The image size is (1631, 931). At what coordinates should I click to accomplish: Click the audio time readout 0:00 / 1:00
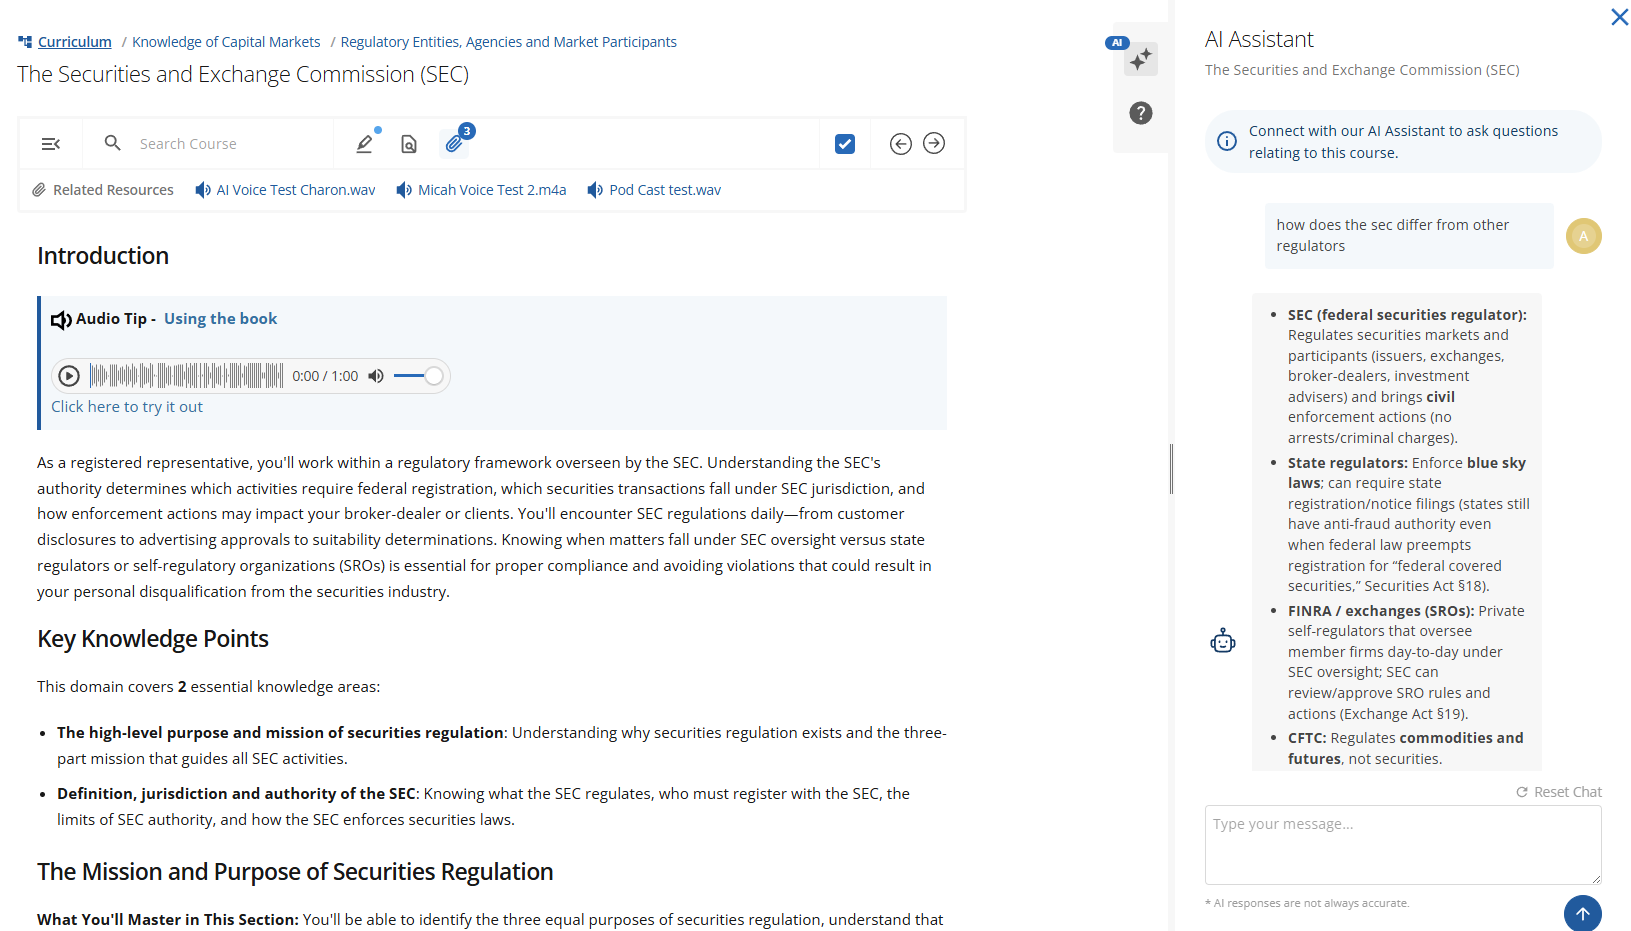pos(325,376)
